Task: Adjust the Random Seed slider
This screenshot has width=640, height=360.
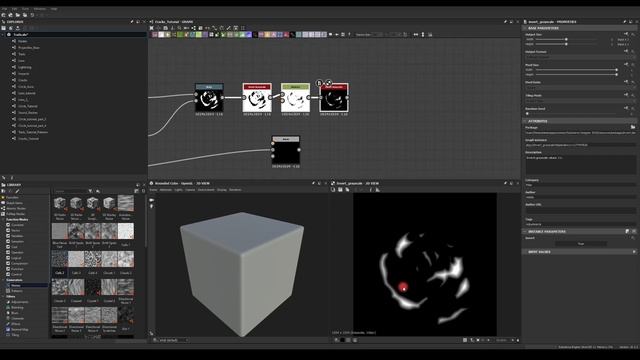Action: point(571,113)
